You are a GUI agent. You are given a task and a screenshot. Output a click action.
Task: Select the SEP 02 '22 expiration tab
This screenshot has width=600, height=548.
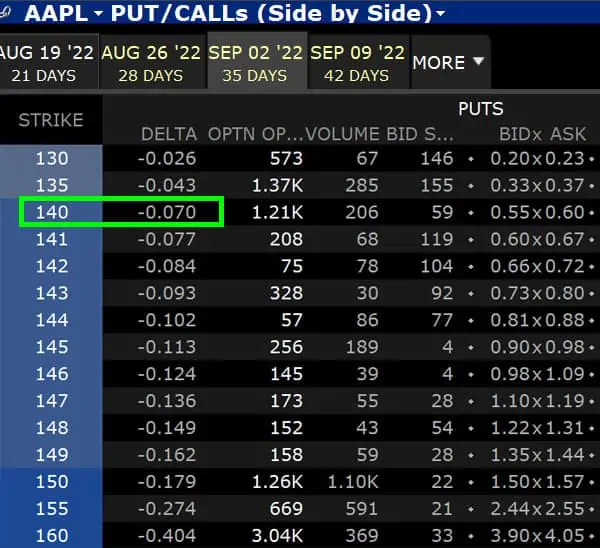[x=254, y=62]
